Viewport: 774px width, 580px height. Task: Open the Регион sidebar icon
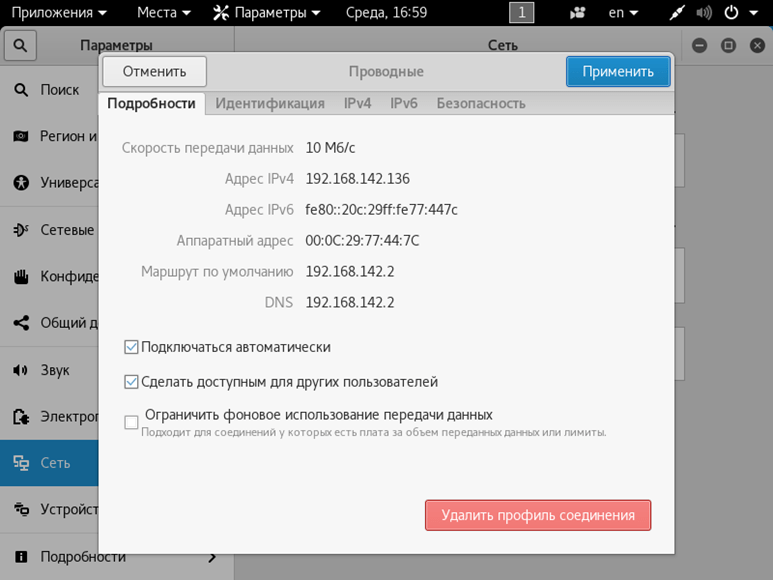click(21, 136)
